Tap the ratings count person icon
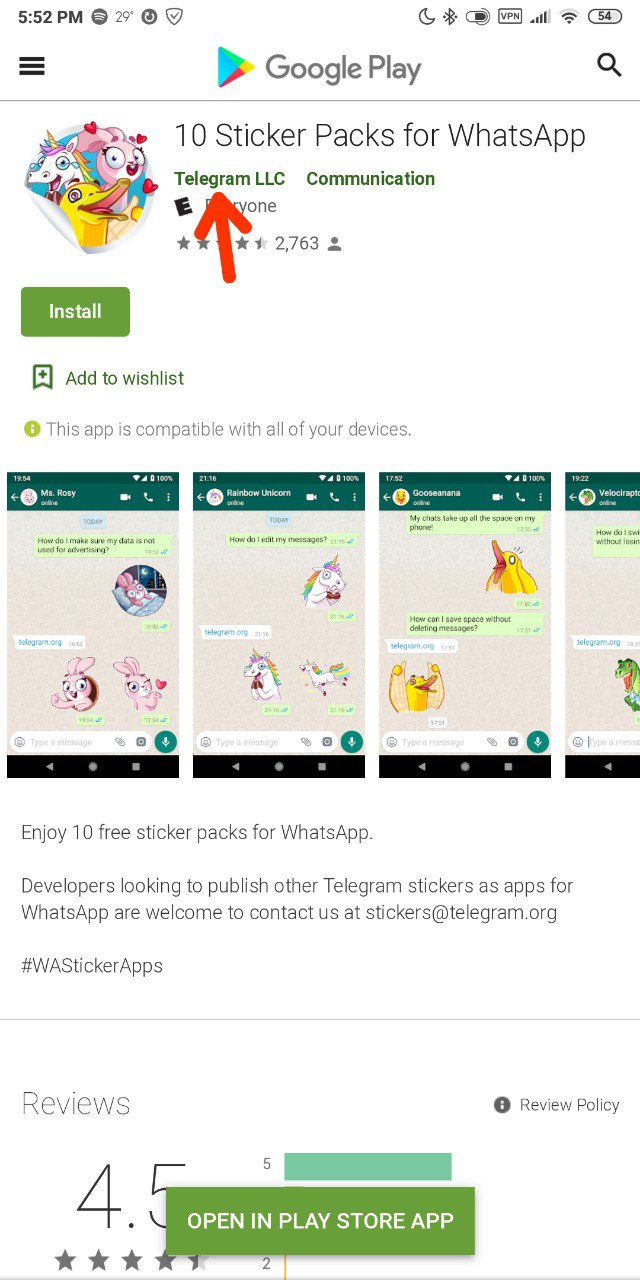 pyautogui.click(x=334, y=243)
